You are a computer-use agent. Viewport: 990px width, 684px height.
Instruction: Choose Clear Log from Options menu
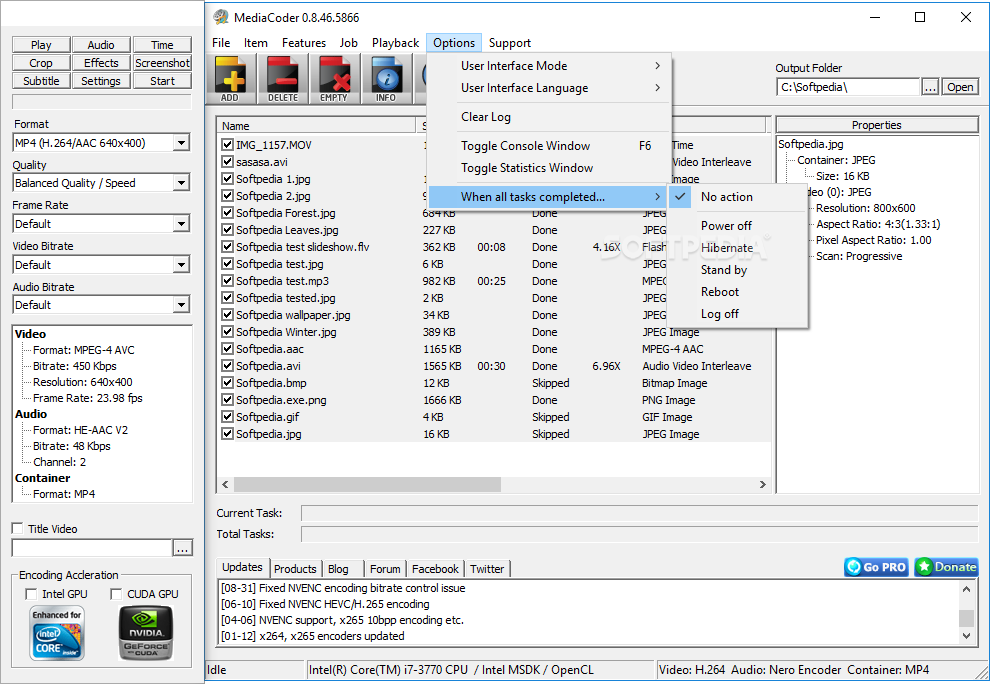549,117
